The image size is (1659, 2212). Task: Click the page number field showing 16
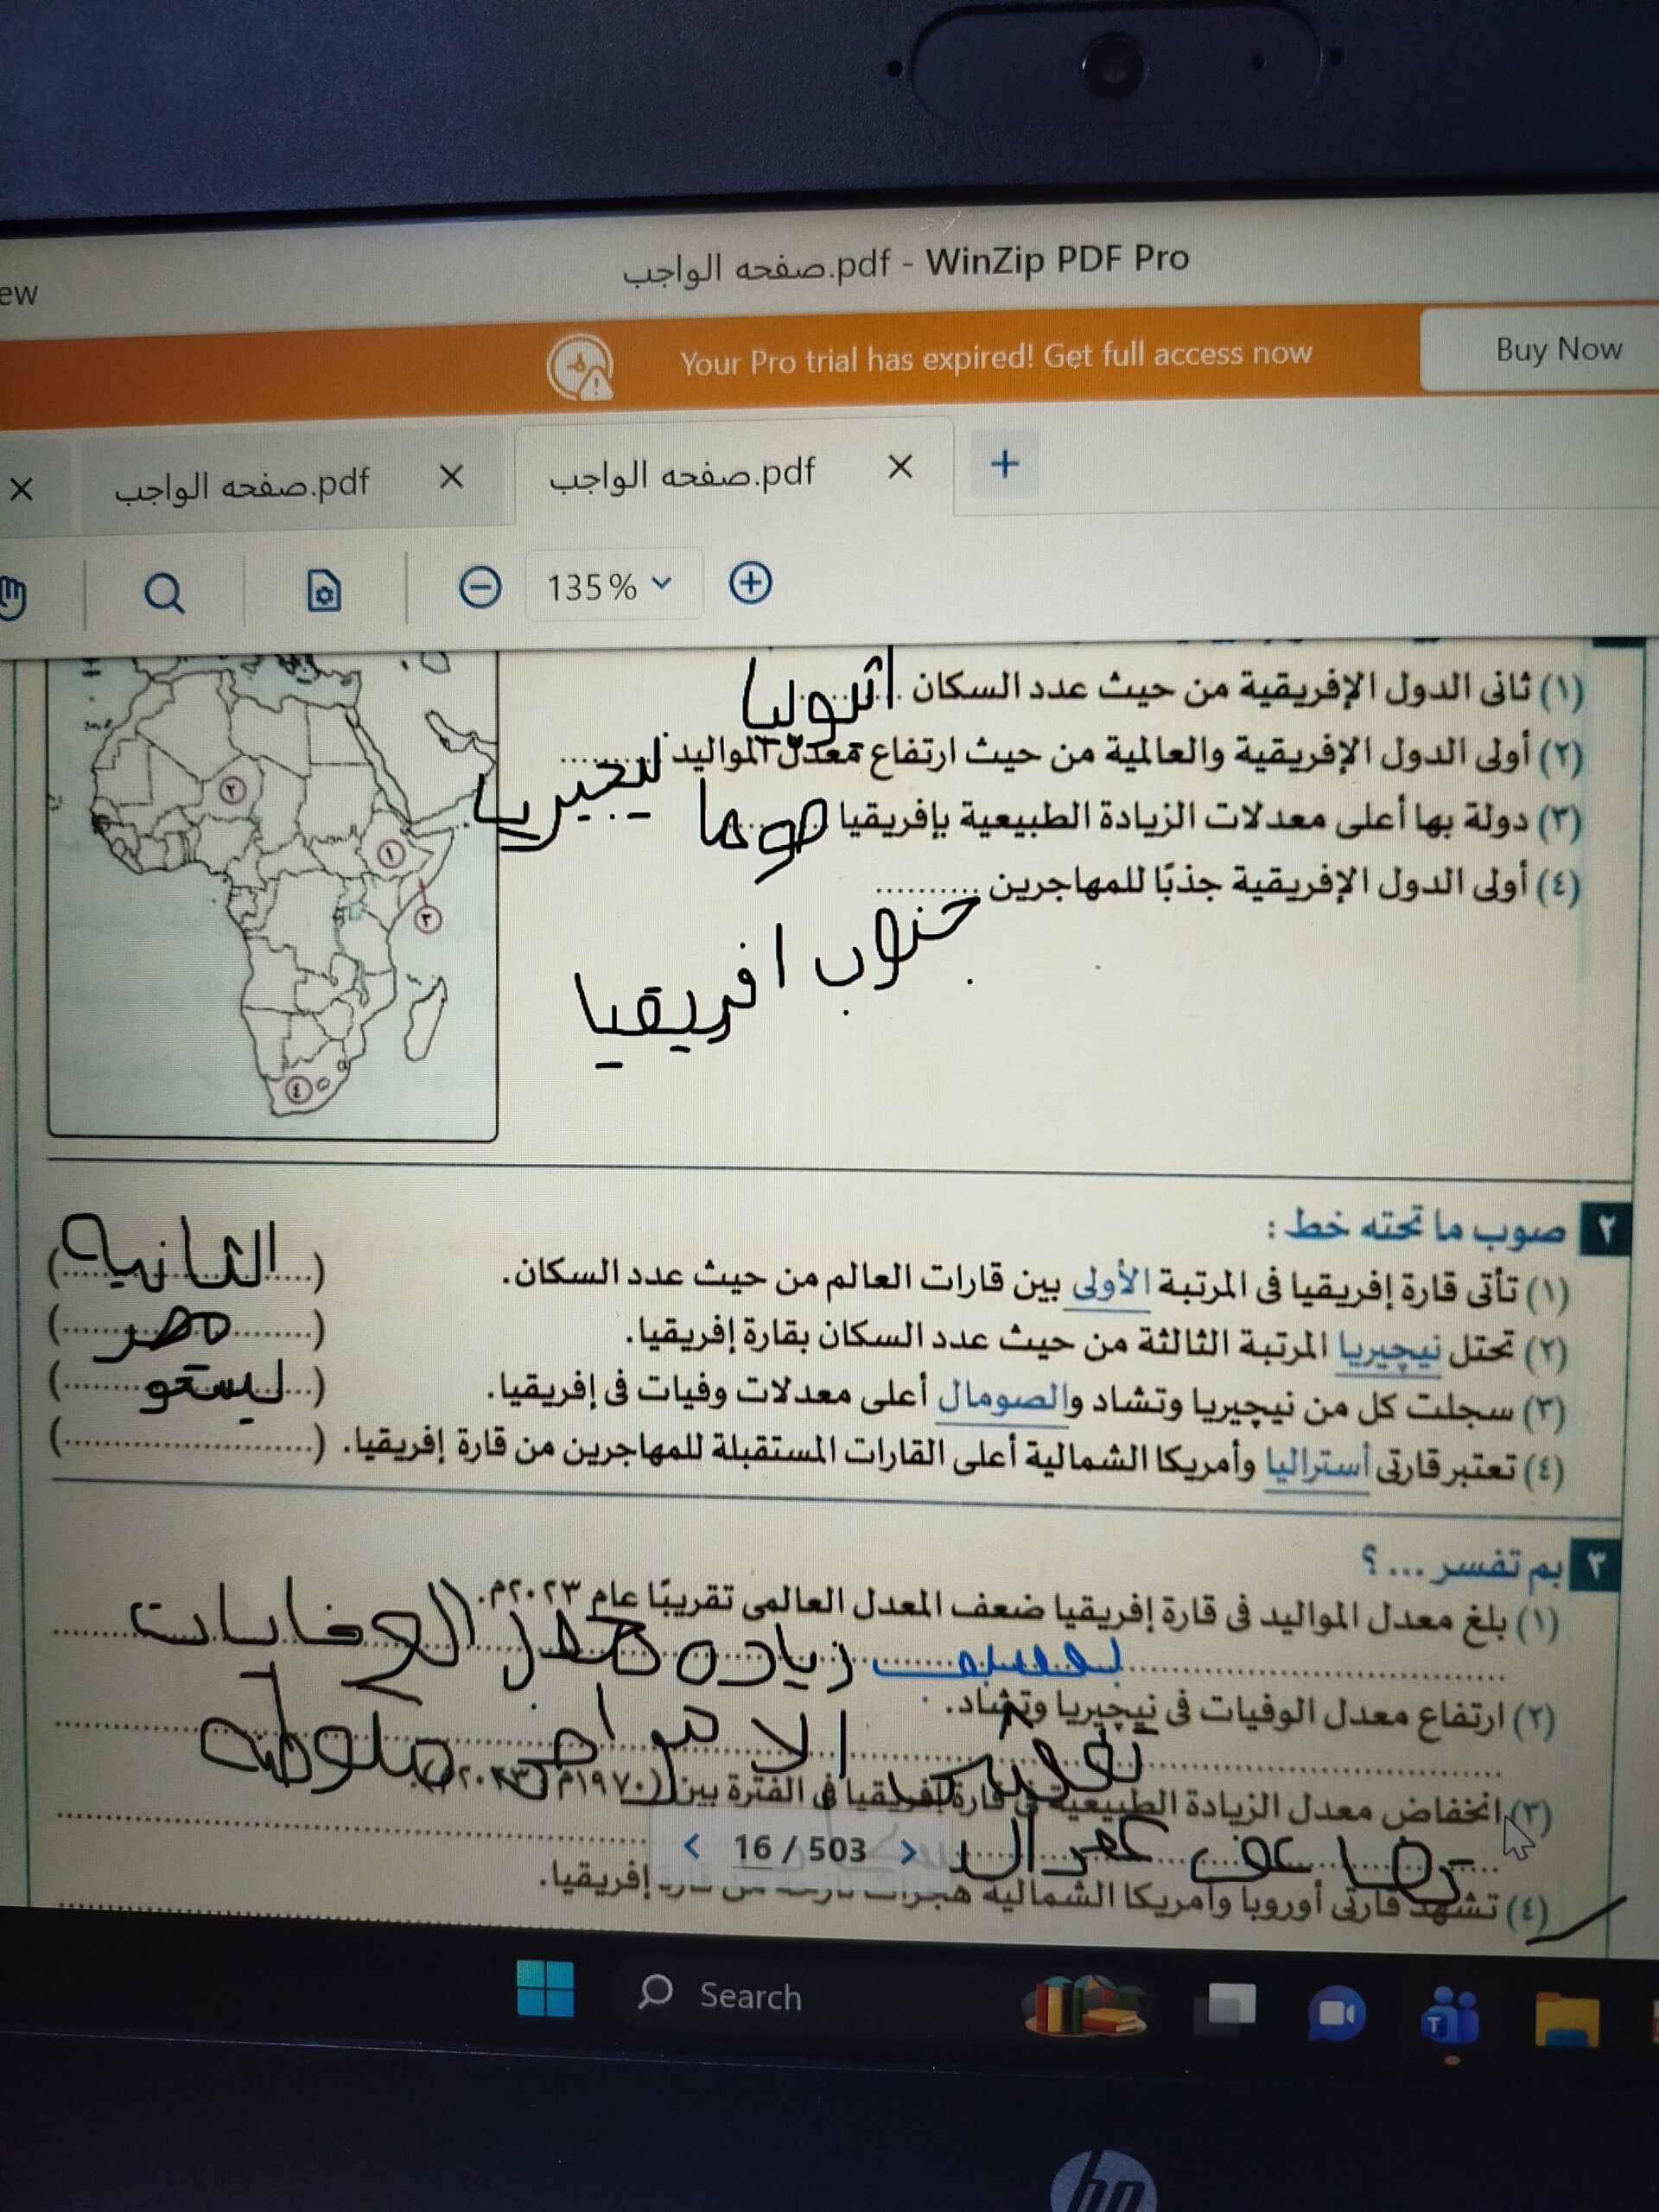[752, 1849]
